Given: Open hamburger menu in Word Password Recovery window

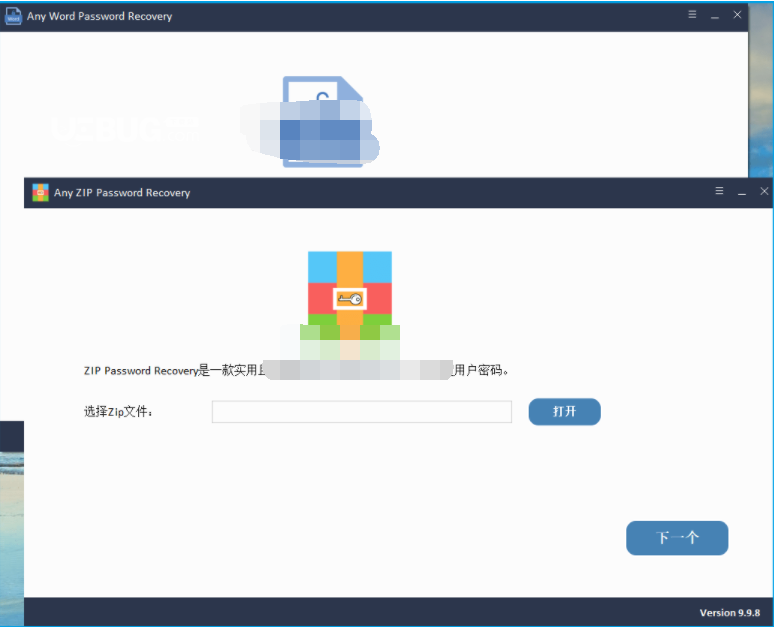Looking at the screenshot, I should point(692,14).
